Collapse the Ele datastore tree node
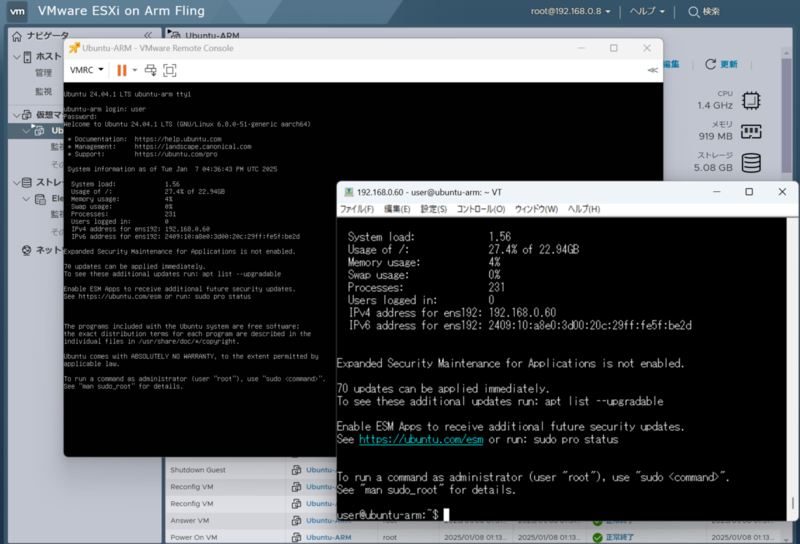The height and width of the screenshot is (544, 800). (x=26, y=199)
